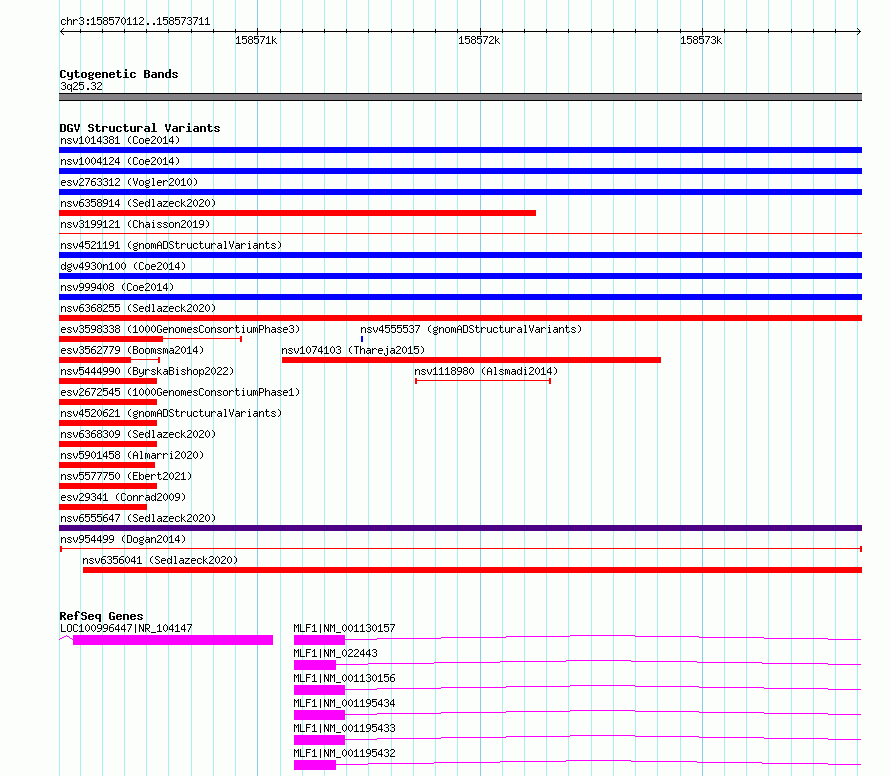This screenshot has width=890, height=776.
Task: Select esv3598338 (1000GenomesConsortiumPhase3) label
Action: click(180, 329)
